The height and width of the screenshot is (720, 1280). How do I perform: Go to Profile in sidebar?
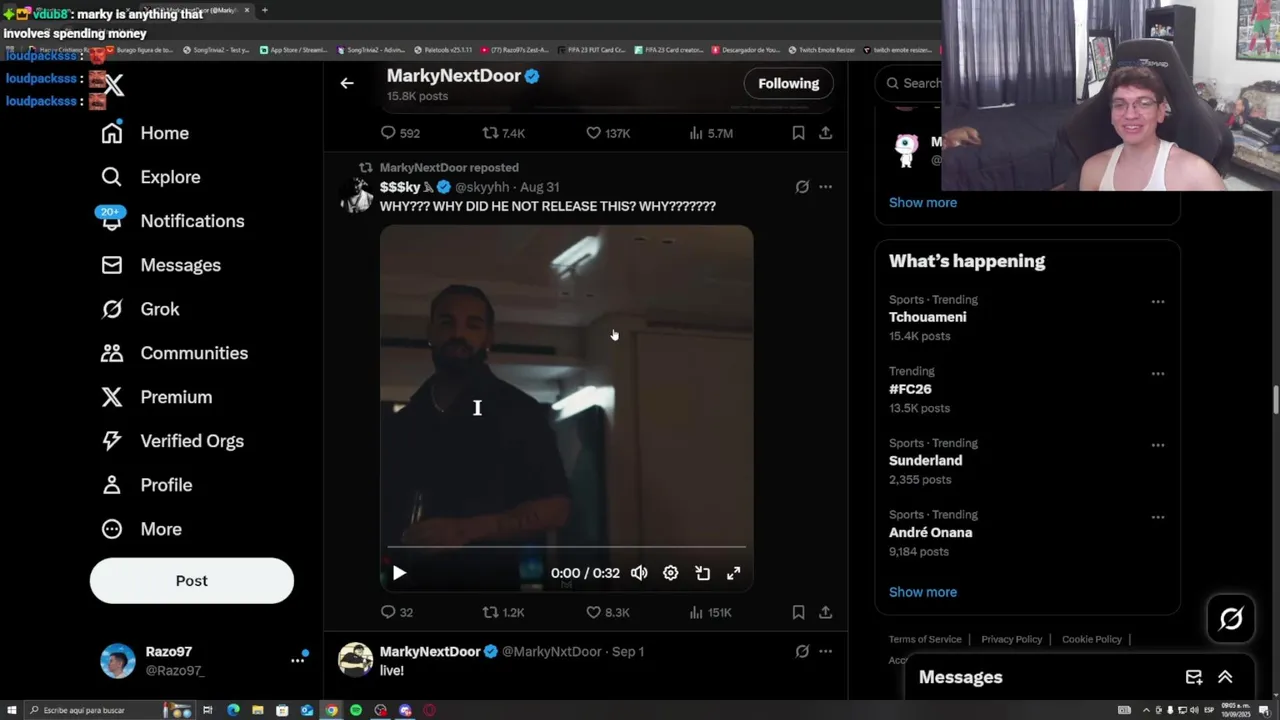click(x=146, y=485)
